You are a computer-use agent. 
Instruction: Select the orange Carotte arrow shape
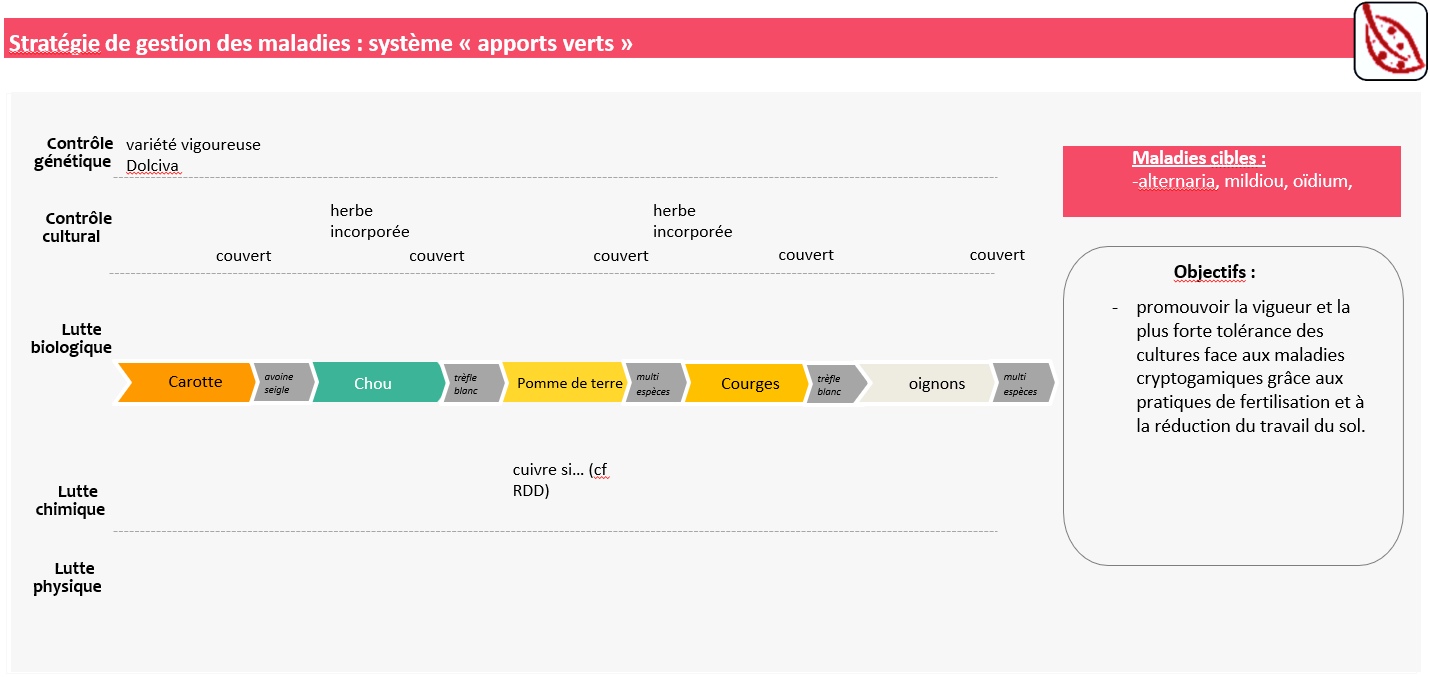[186, 382]
